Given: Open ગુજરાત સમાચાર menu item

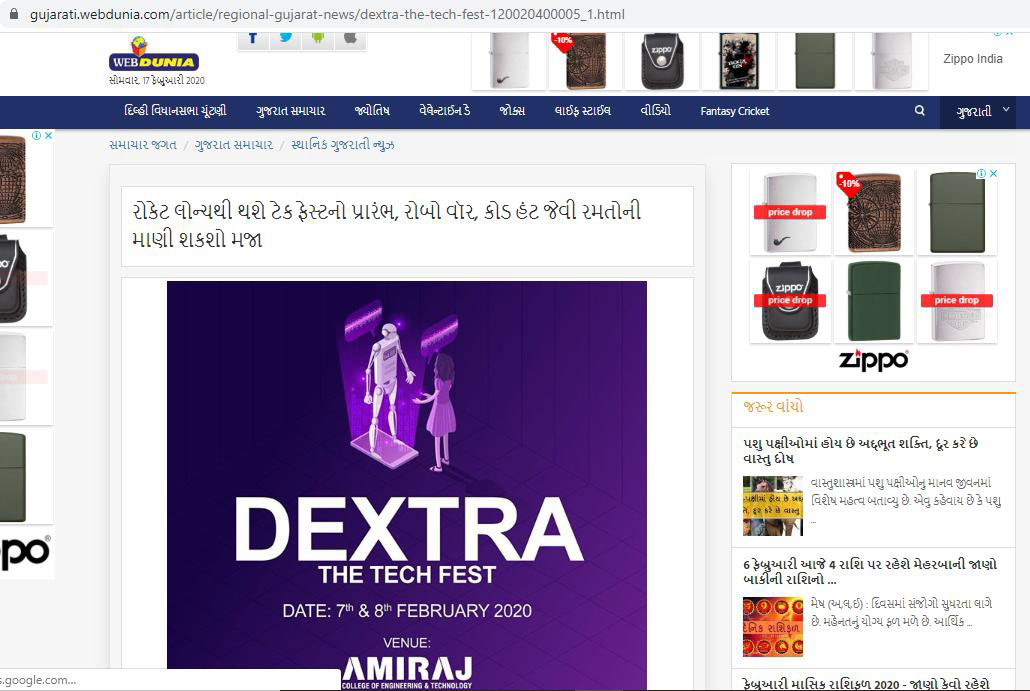Looking at the screenshot, I should coord(290,111).
